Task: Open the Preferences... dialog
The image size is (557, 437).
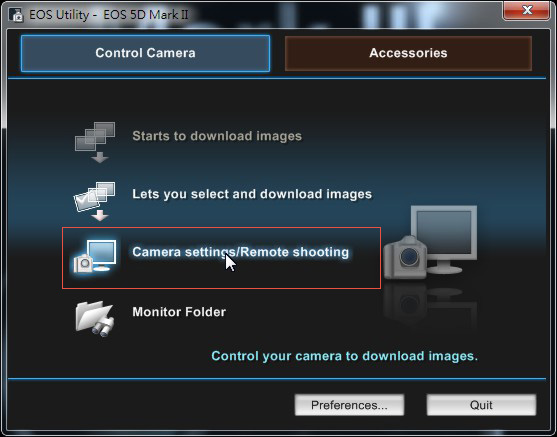Action: (349, 405)
